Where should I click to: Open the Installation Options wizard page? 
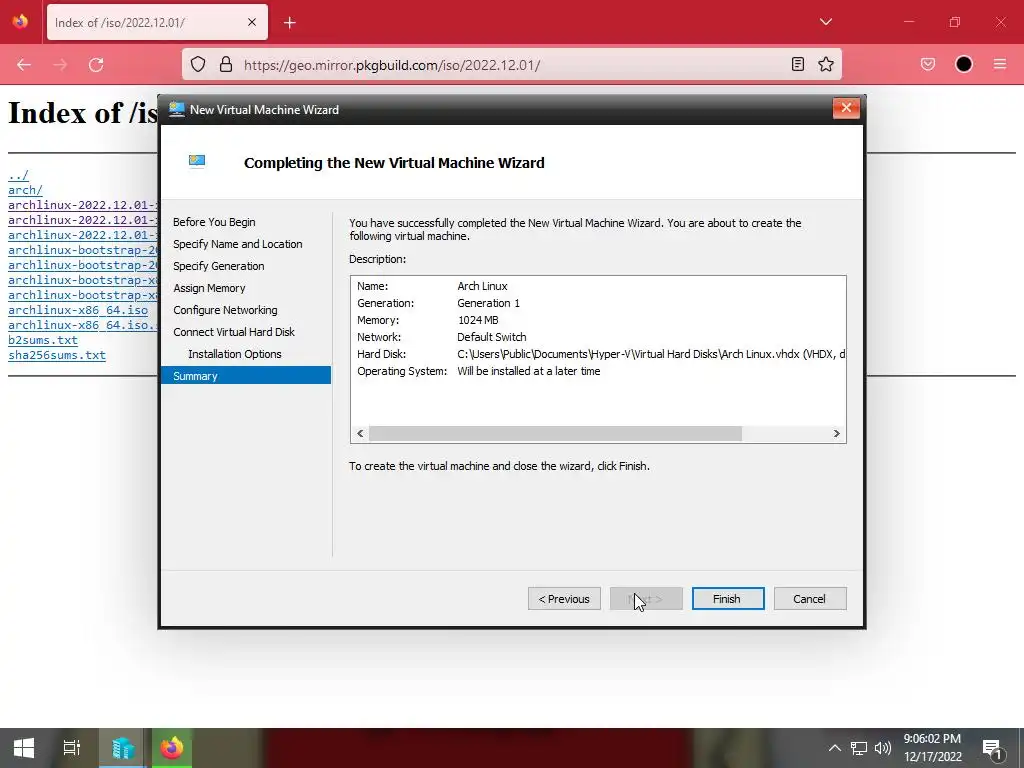[x=234, y=354]
